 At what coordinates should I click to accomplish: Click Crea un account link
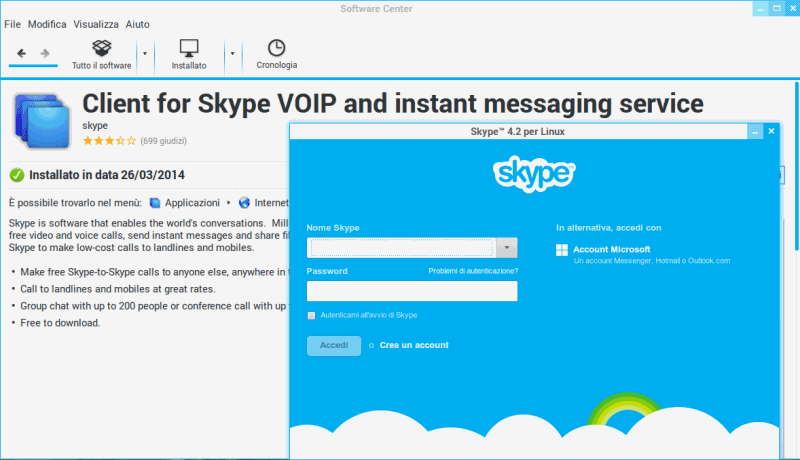point(414,345)
